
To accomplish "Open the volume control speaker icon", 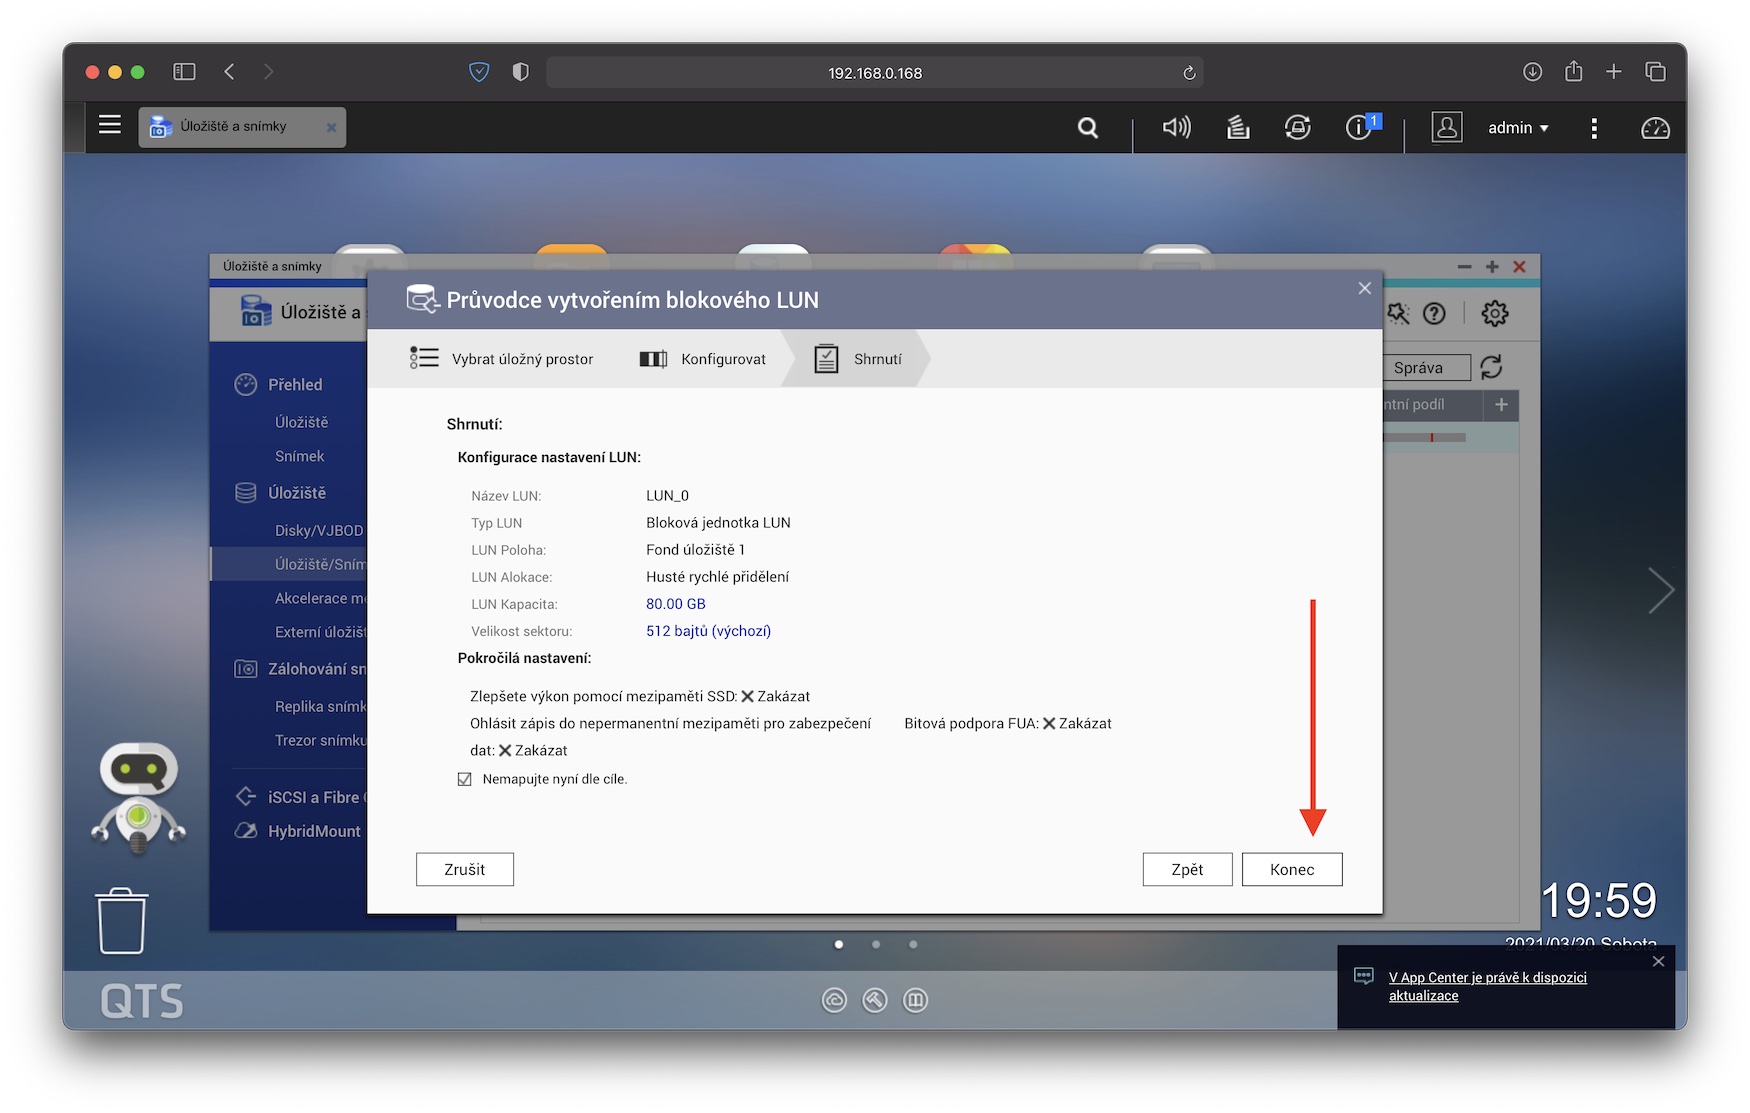I will (1176, 127).
